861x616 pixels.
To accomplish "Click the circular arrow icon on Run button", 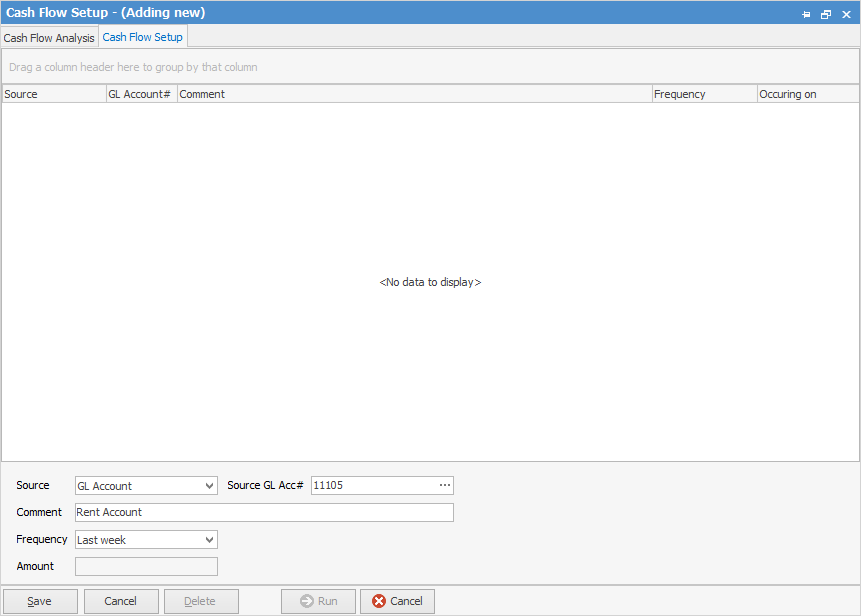I will pyautogui.click(x=306, y=601).
